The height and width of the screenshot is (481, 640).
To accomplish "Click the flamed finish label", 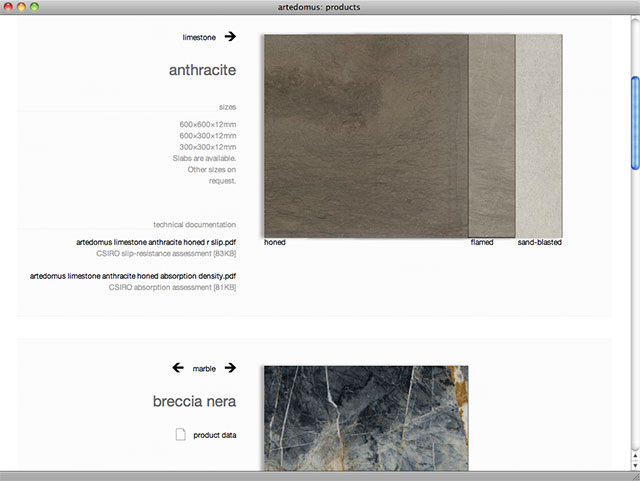I will click(482, 242).
